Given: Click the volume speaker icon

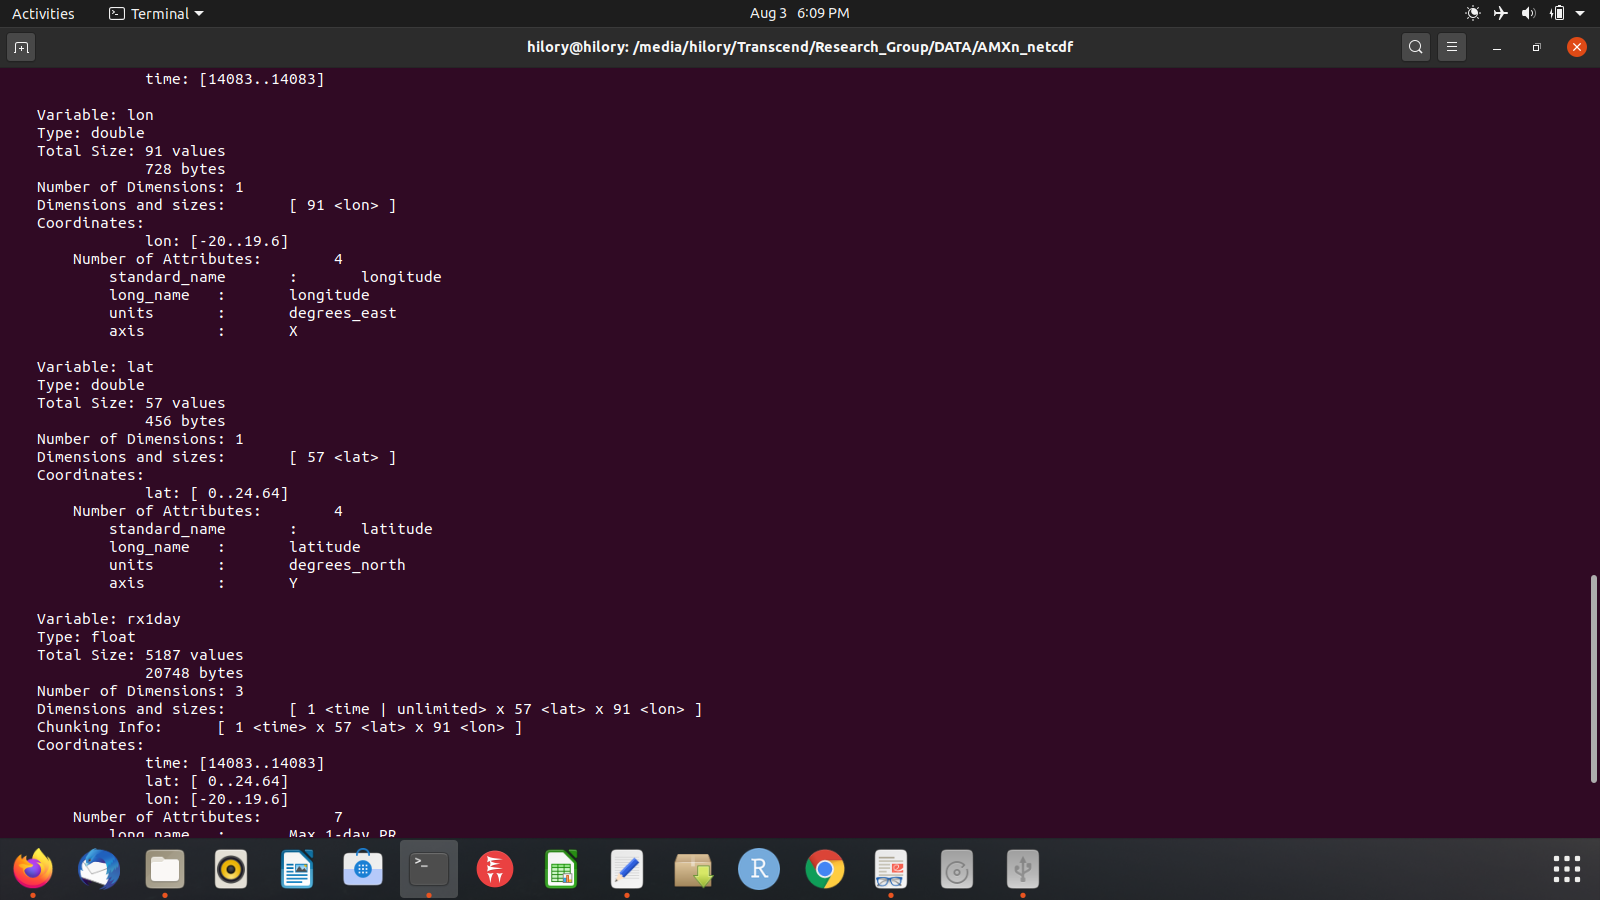Looking at the screenshot, I should point(1528,14).
